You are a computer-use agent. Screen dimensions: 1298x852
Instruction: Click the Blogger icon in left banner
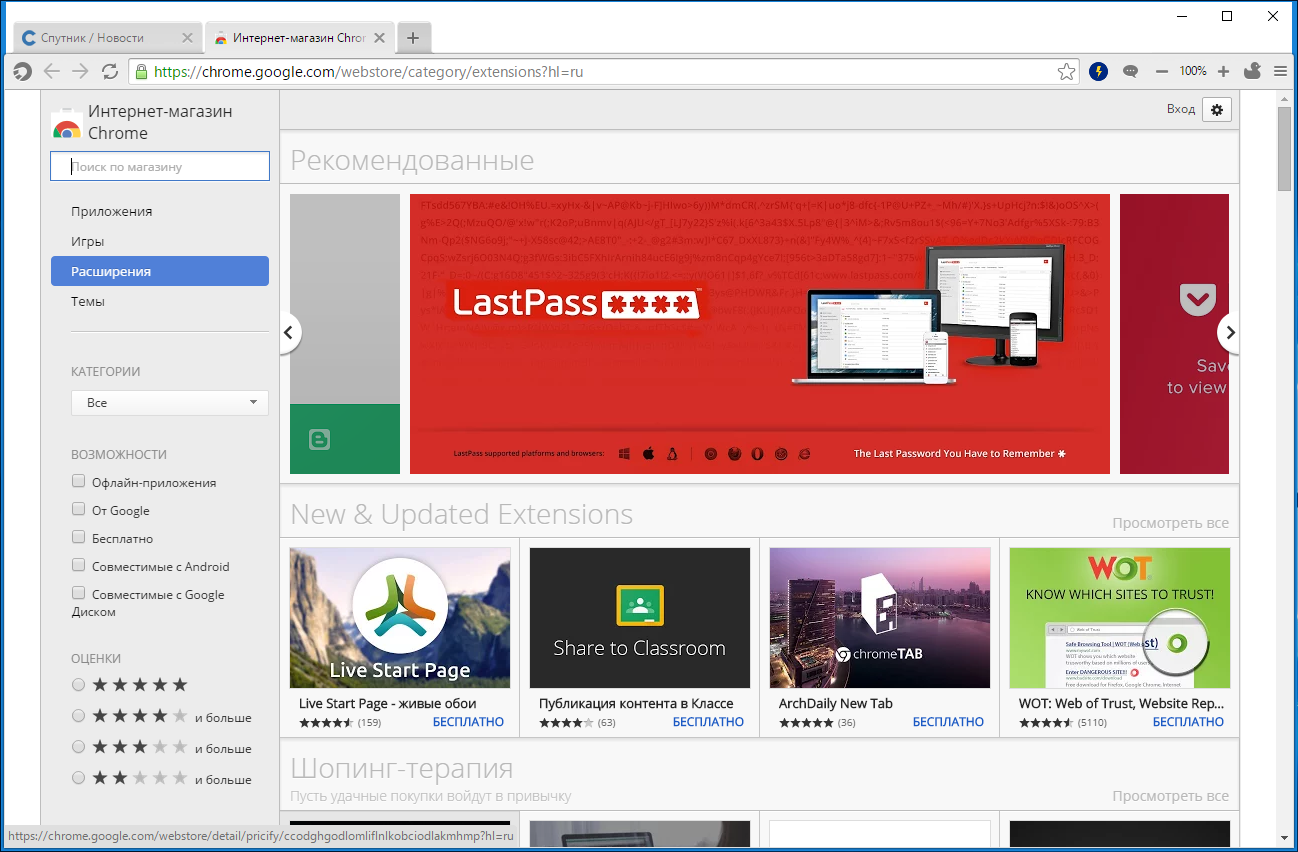click(319, 439)
